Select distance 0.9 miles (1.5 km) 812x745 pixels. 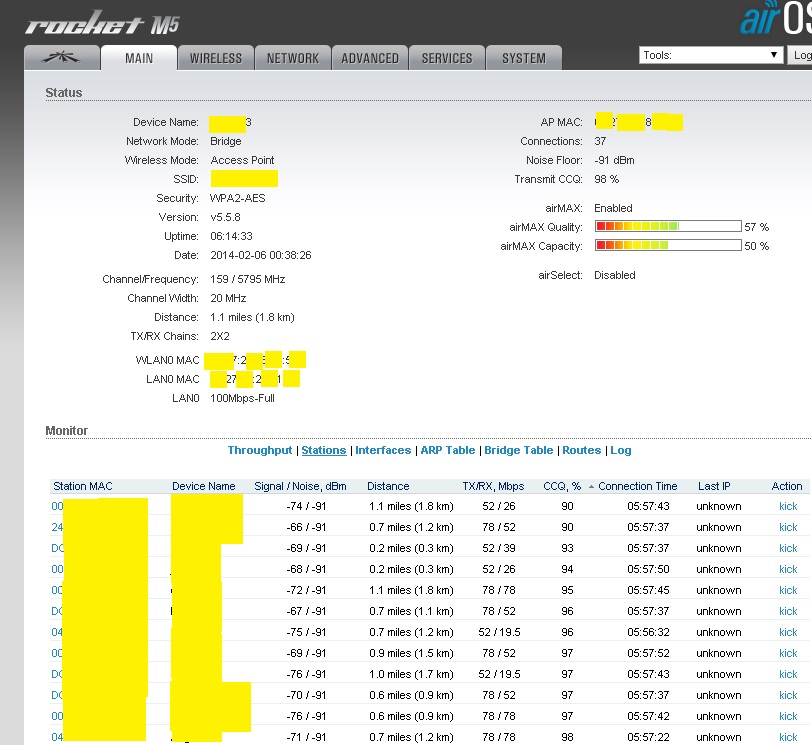point(411,653)
